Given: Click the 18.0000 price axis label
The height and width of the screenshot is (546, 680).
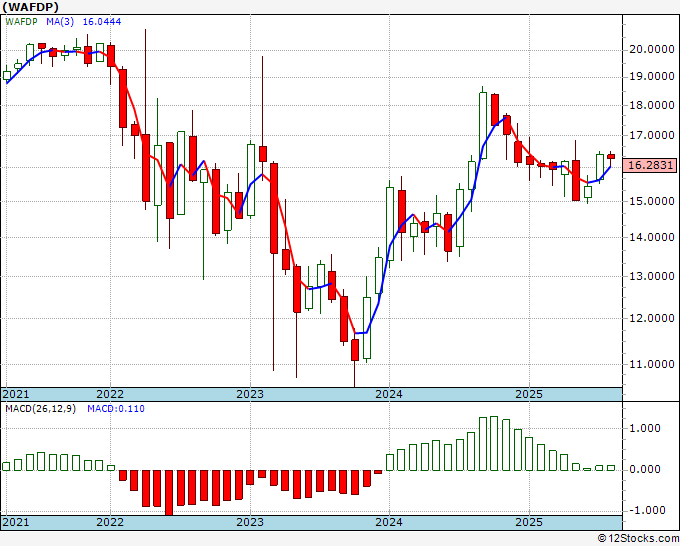Looking at the screenshot, I should click(x=652, y=105).
